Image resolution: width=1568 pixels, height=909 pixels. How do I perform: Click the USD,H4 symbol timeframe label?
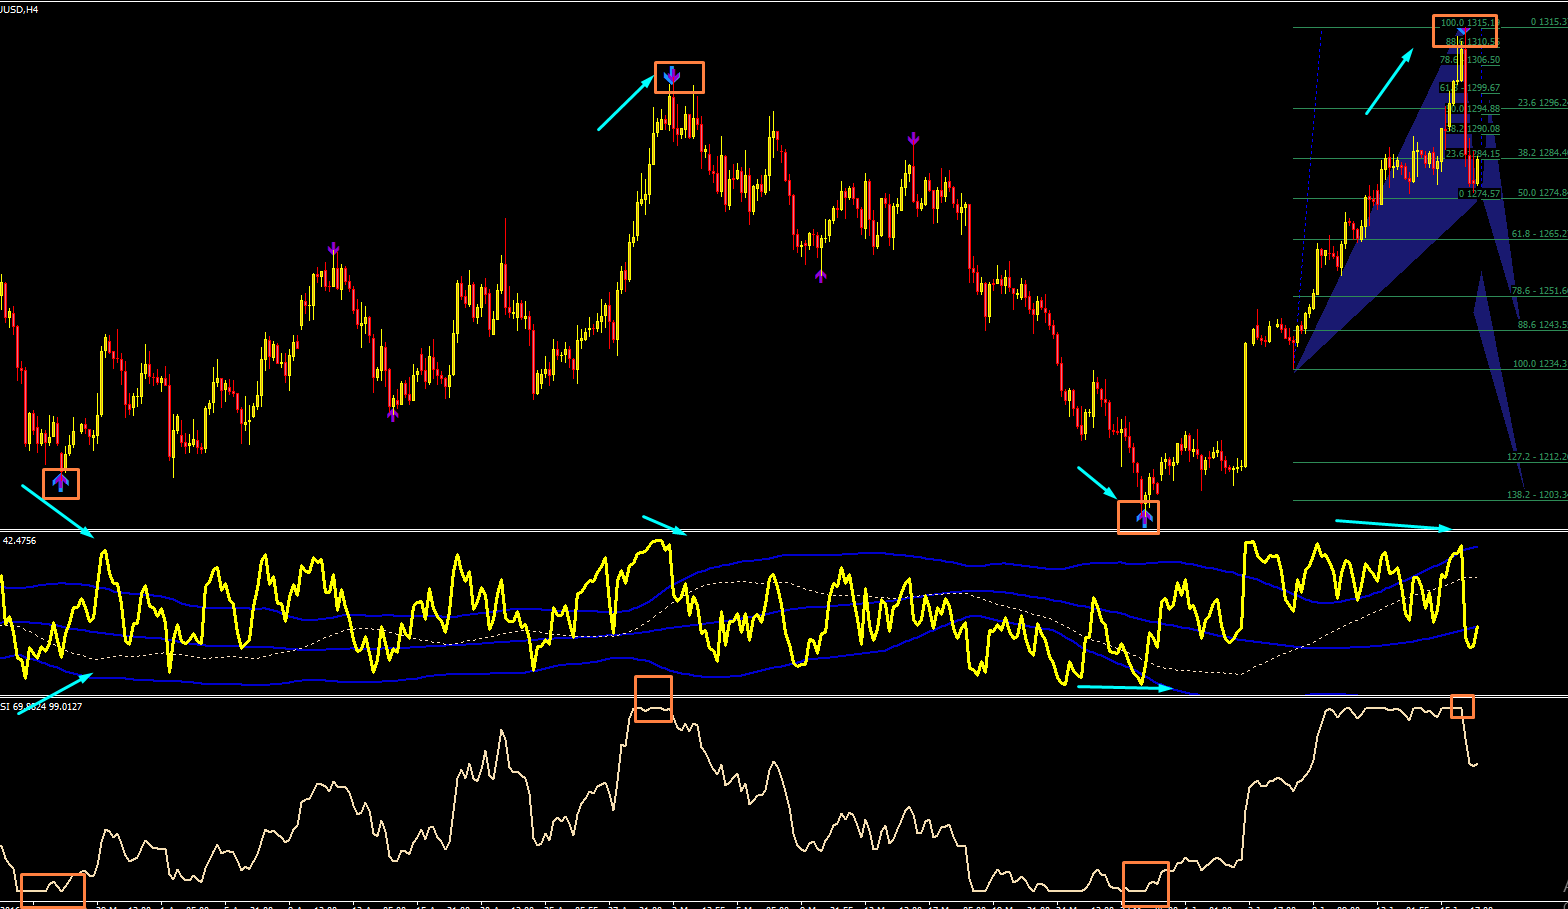(x=19, y=9)
